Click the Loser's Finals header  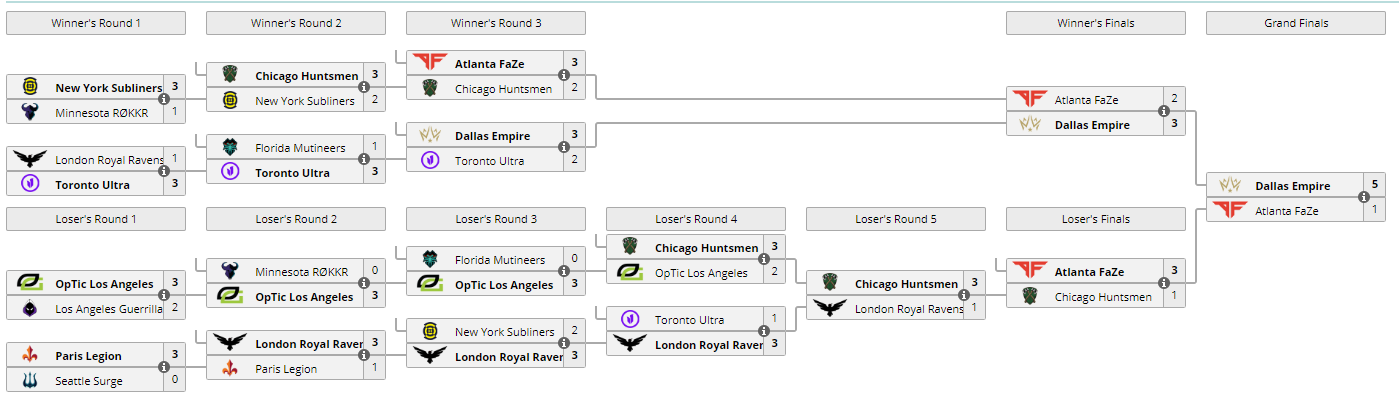coord(1096,219)
